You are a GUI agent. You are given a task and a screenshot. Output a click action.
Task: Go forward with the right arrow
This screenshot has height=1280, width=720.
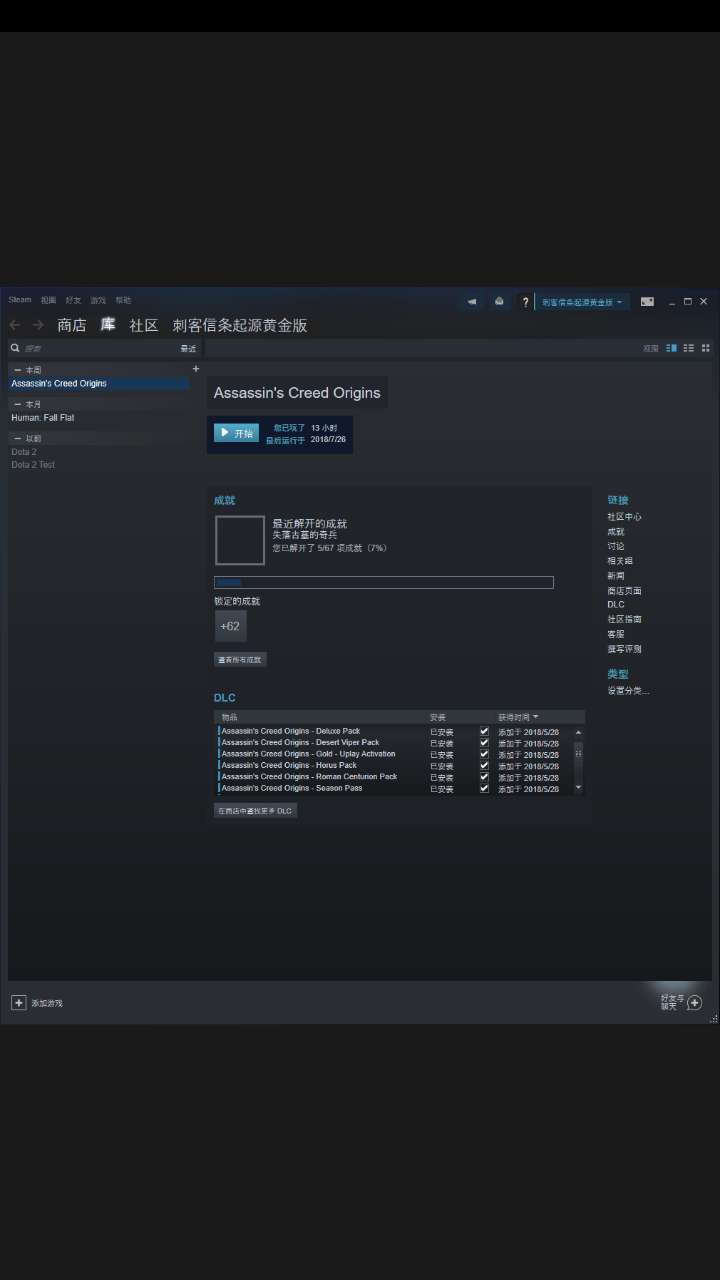click(38, 325)
